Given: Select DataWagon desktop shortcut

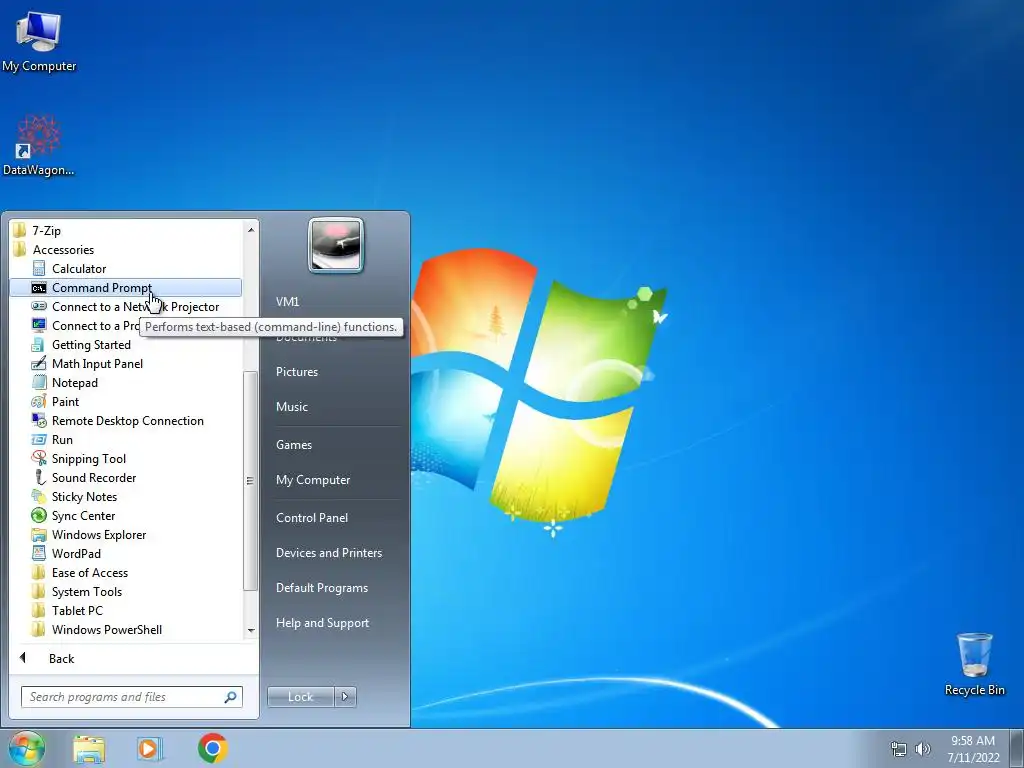Looking at the screenshot, I should coord(39,145).
